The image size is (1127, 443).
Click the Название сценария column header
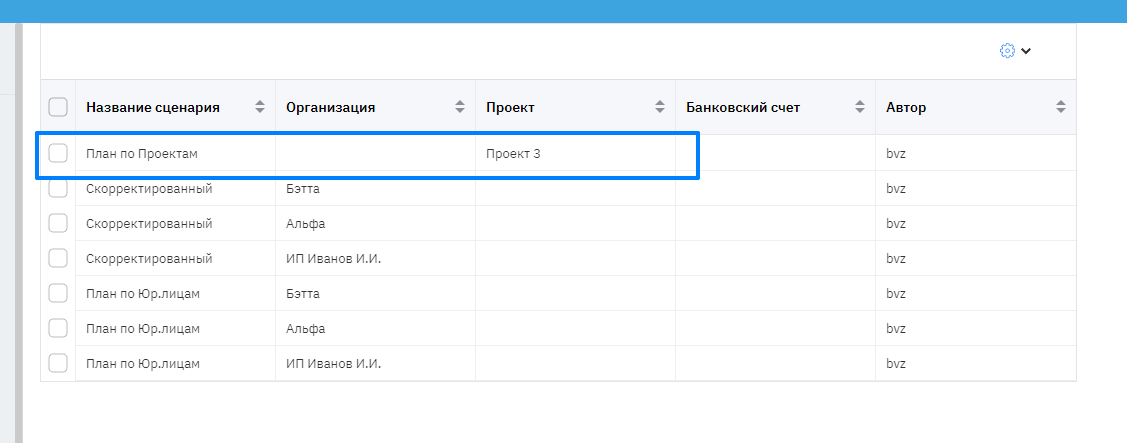click(153, 107)
